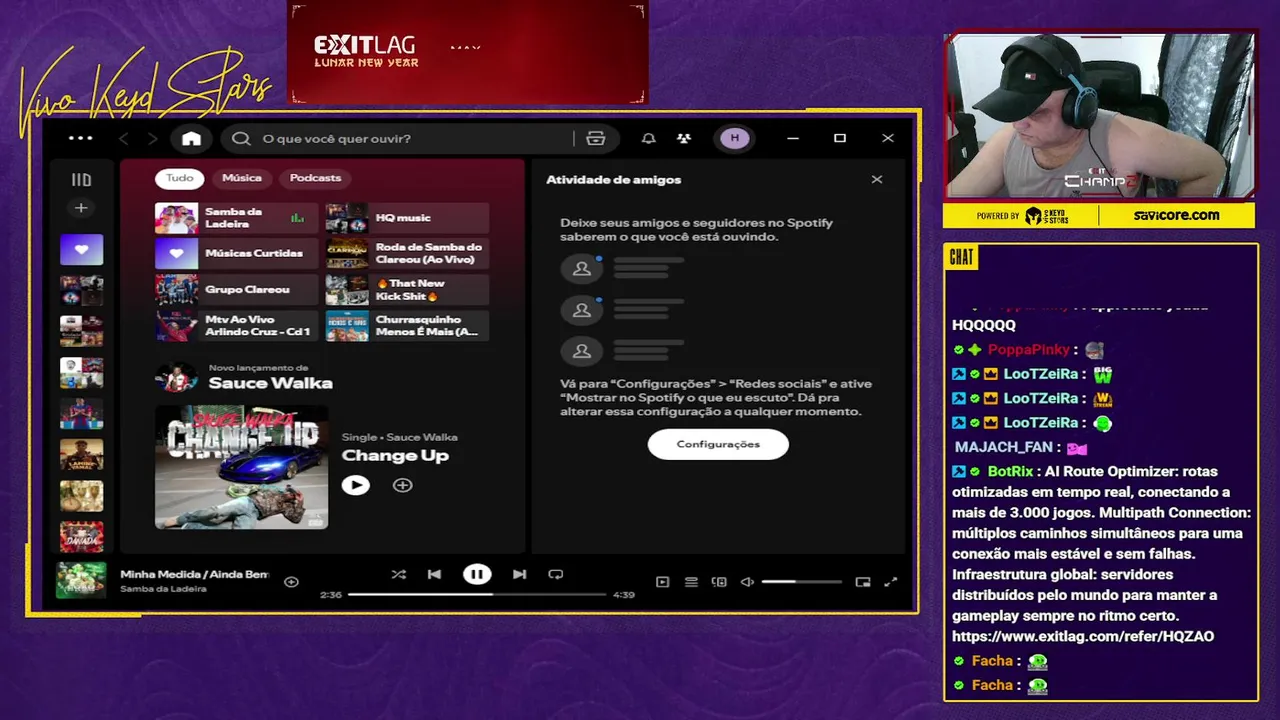1280x720 pixels.
Task: Click the Change Up album cover
Action: pos(241,467)
